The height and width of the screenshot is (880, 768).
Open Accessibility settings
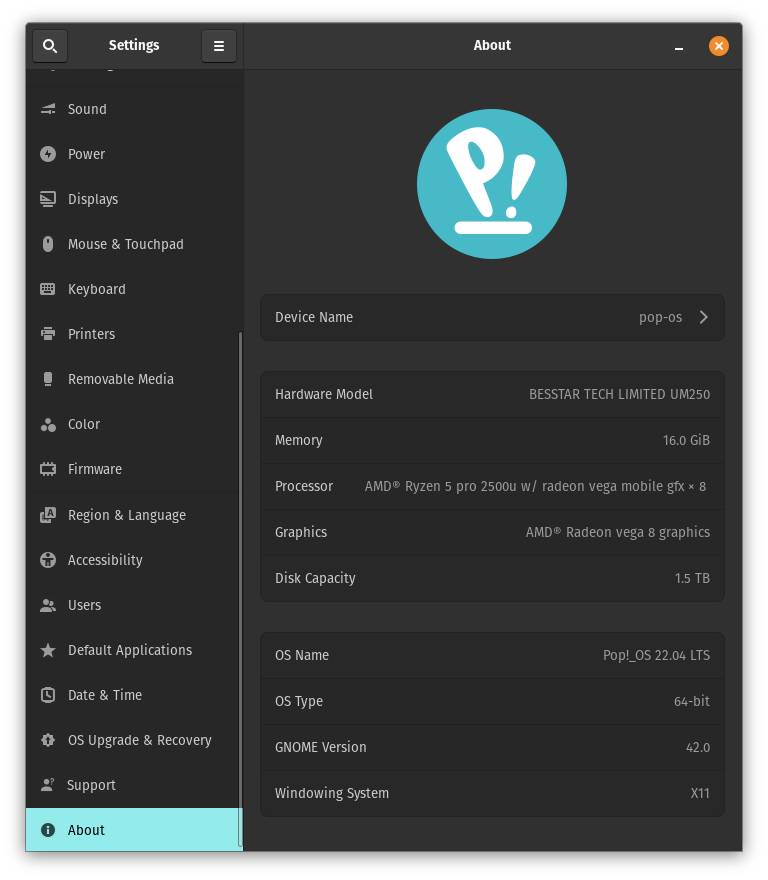click(132, 560)
